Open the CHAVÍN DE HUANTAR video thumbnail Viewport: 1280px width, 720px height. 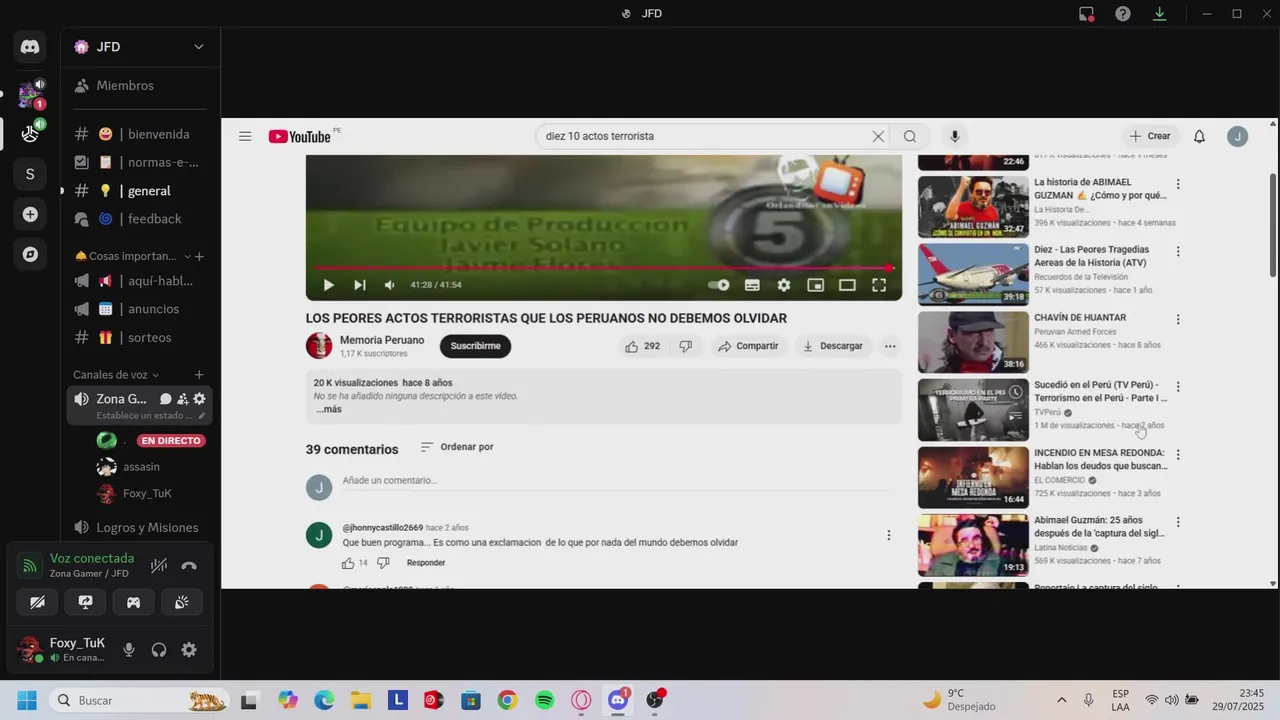tap(973, 342)
